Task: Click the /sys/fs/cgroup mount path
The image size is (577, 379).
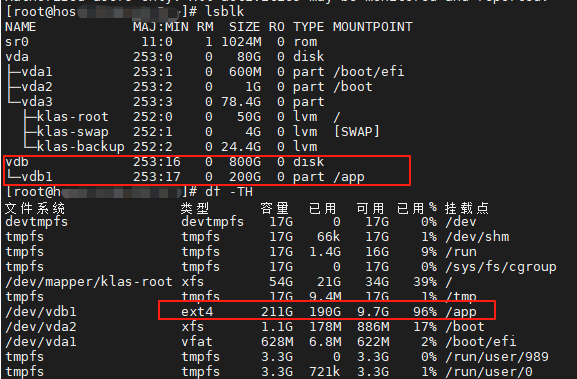Action: (501, 267)
